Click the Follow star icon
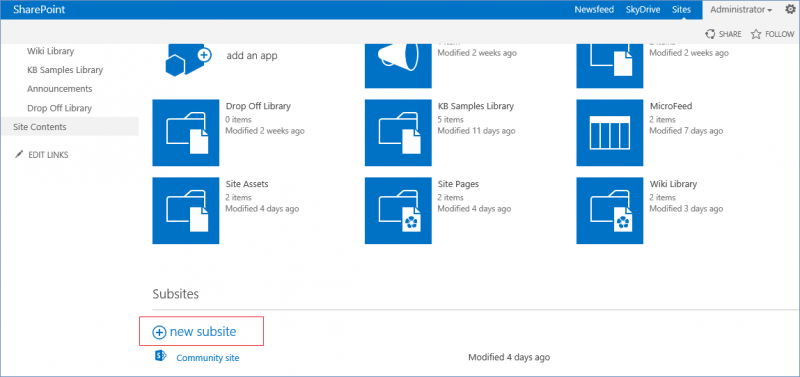This screenshot has width=800, height=377. tap(756, 34)
